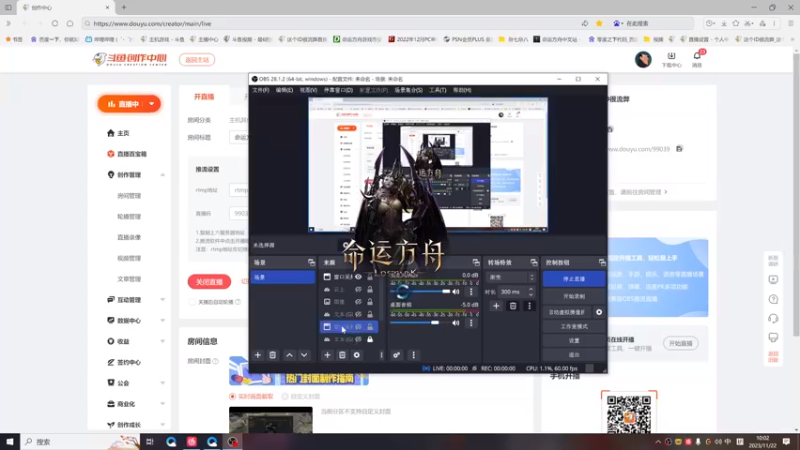This screenshot has width=800, height=450.
Task: Open the Windows Start menu
Action: (x=10, y=442)
